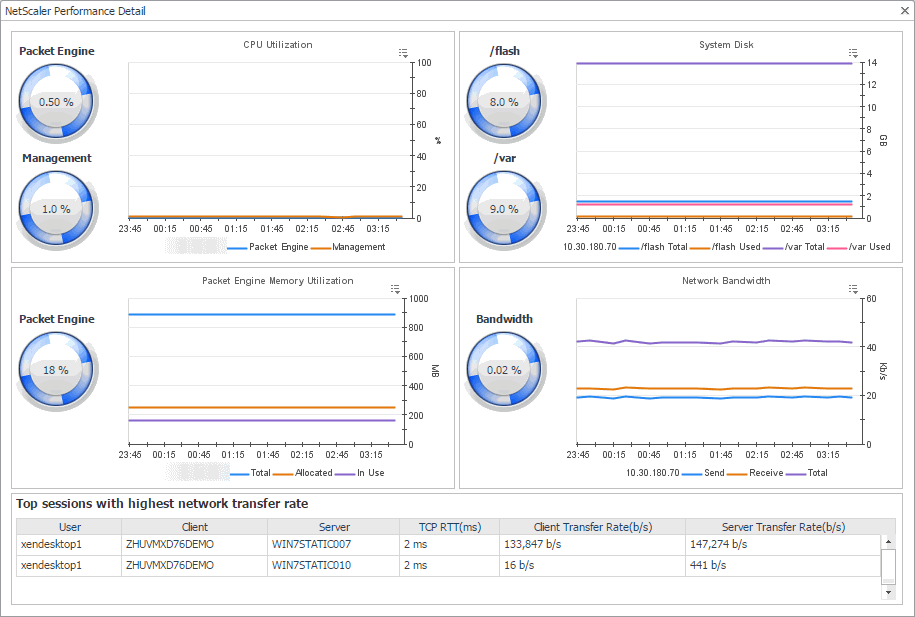This screenshot has height=617, width=915.
Task: Click the /flash disk gauge showing 8.0 %
Action: pos(505,102)
